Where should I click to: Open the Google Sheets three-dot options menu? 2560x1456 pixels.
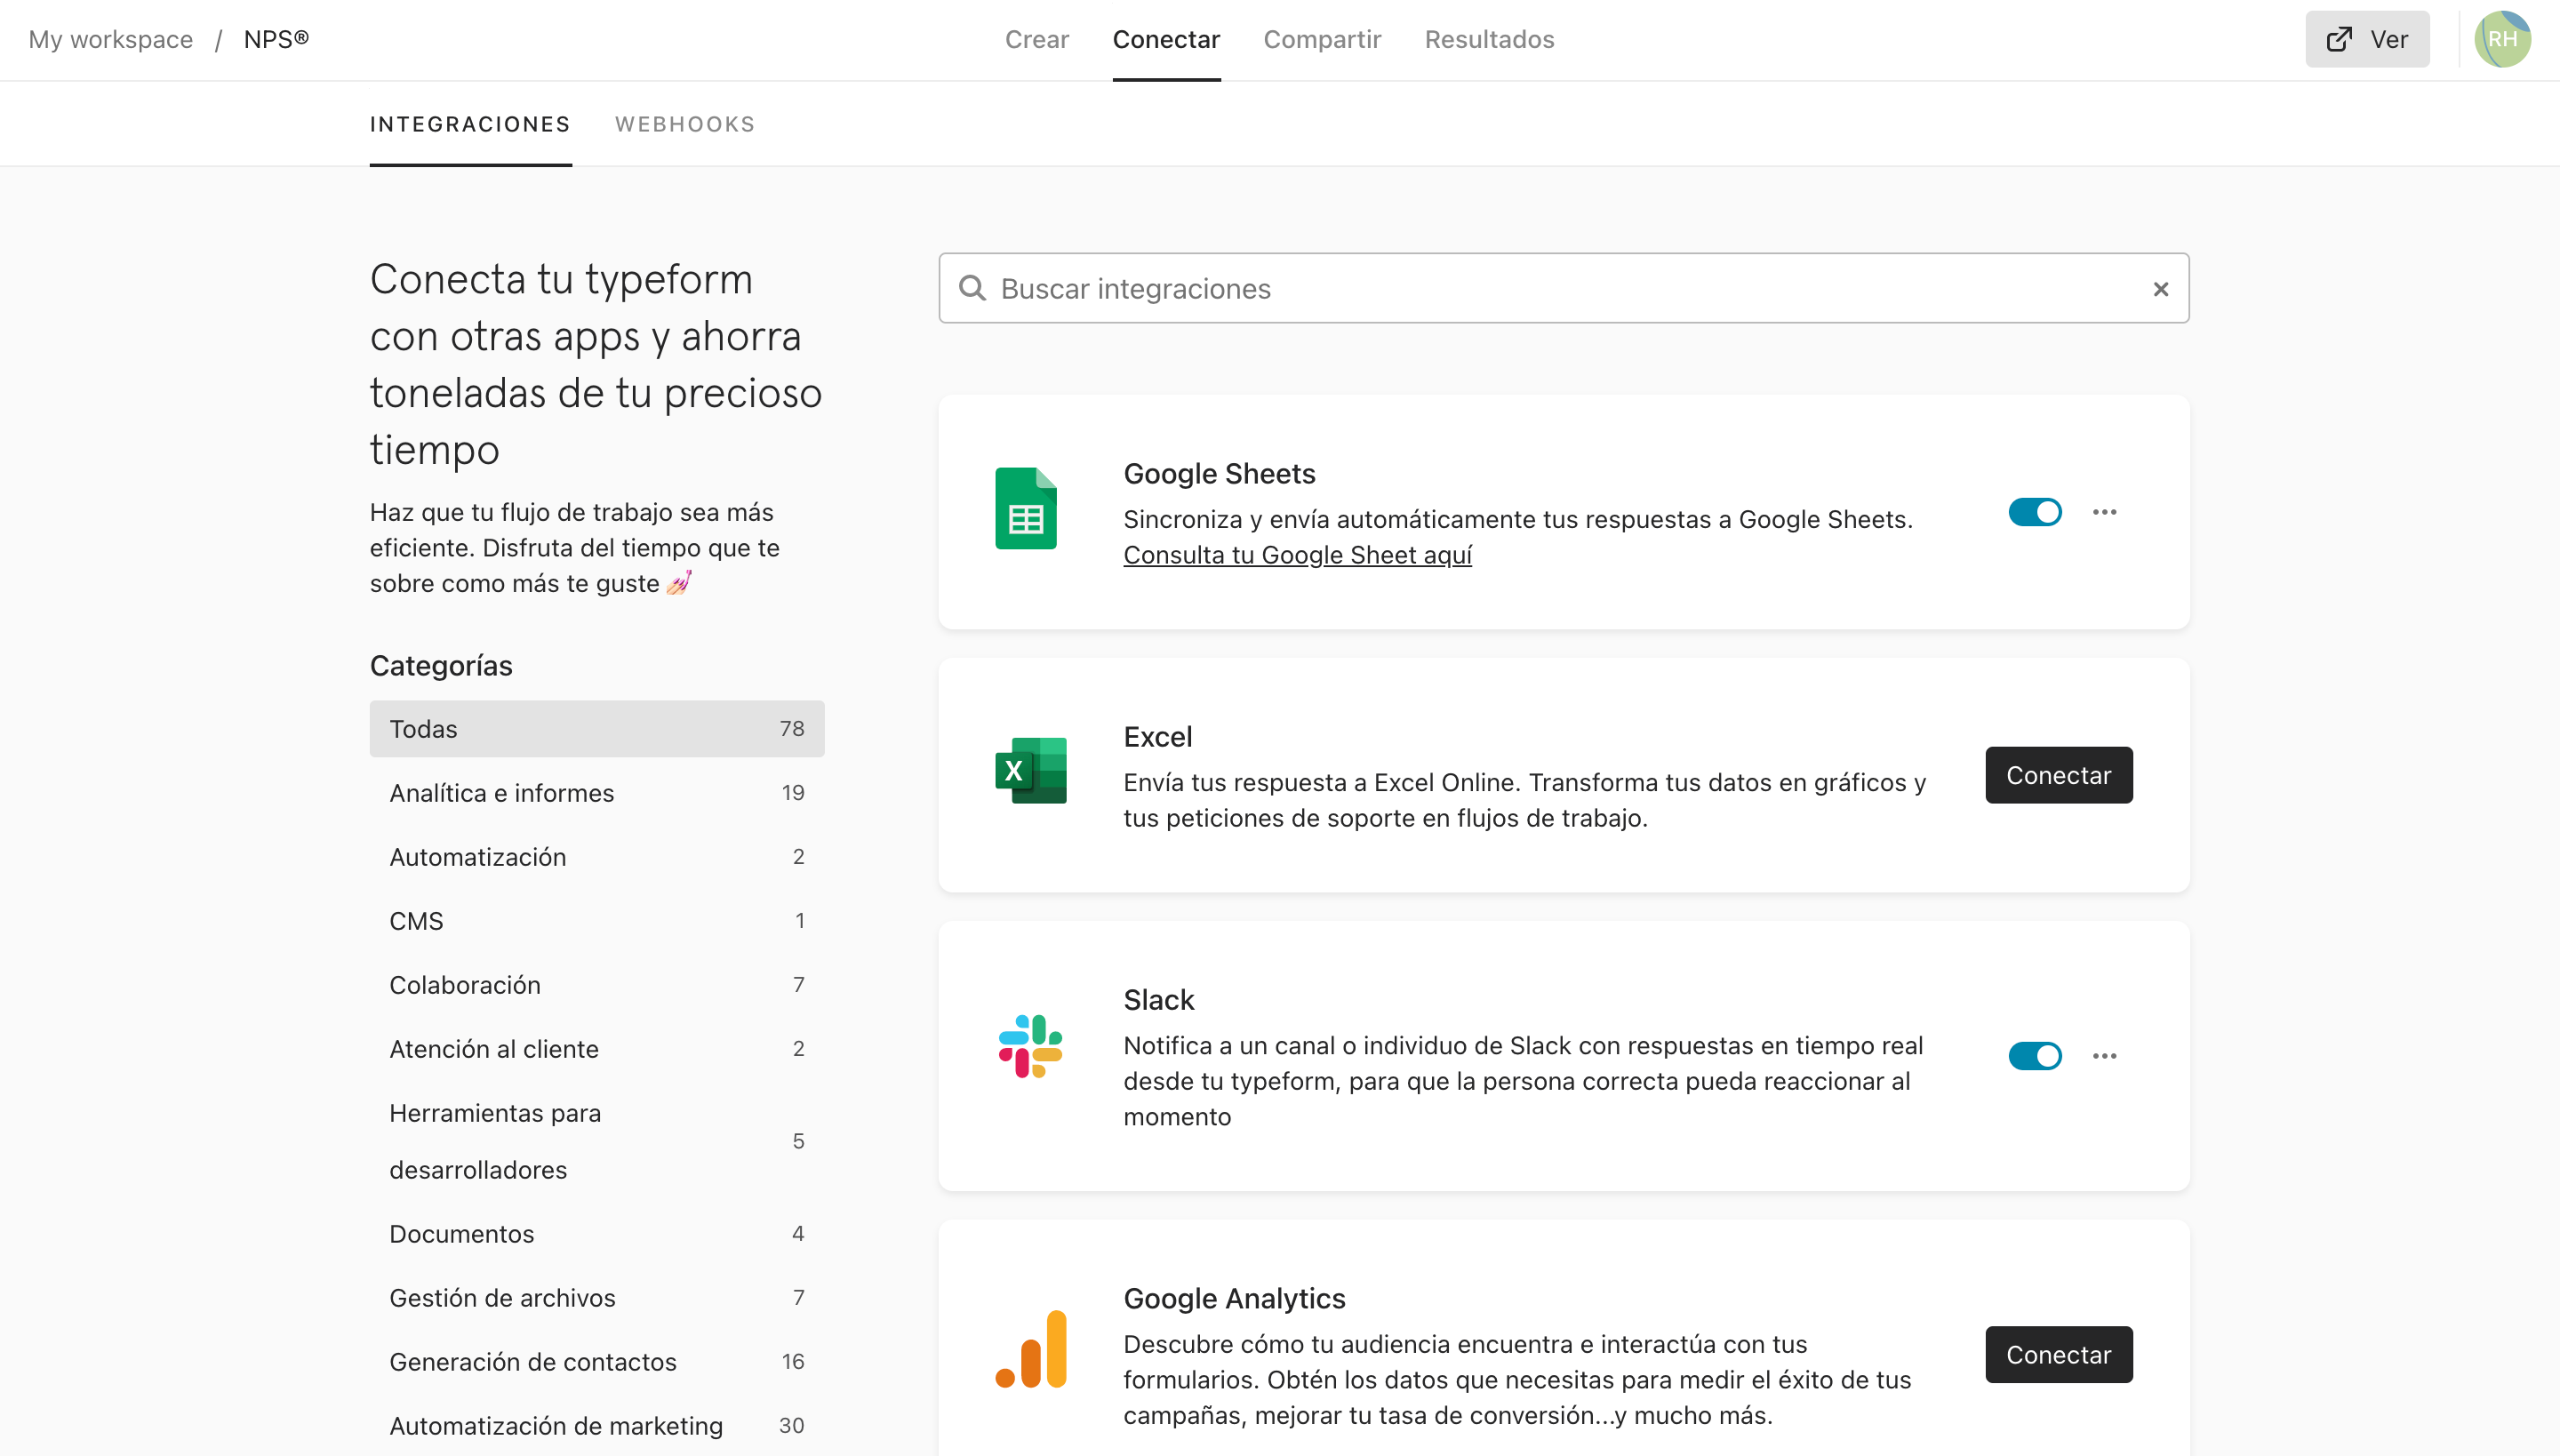point(2104,512)
